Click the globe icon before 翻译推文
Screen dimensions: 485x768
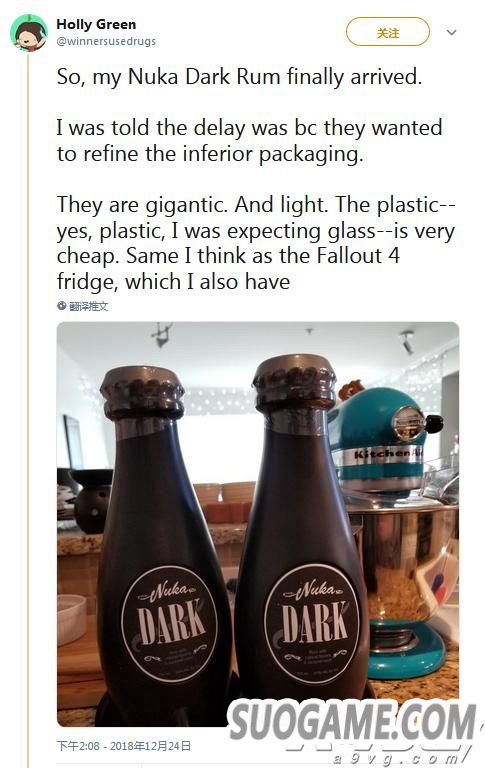point(62,306)
